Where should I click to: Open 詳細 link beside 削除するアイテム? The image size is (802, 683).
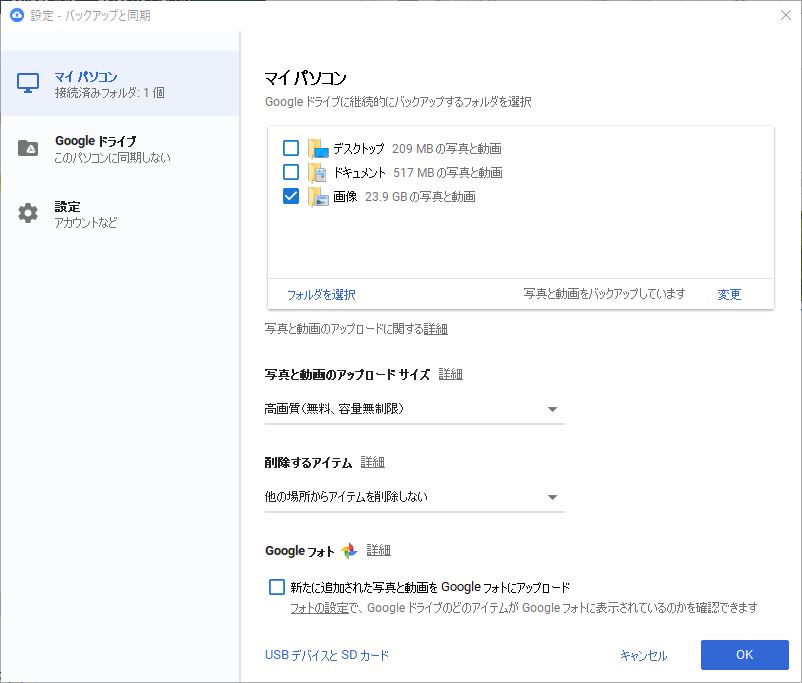coord(372,462)
